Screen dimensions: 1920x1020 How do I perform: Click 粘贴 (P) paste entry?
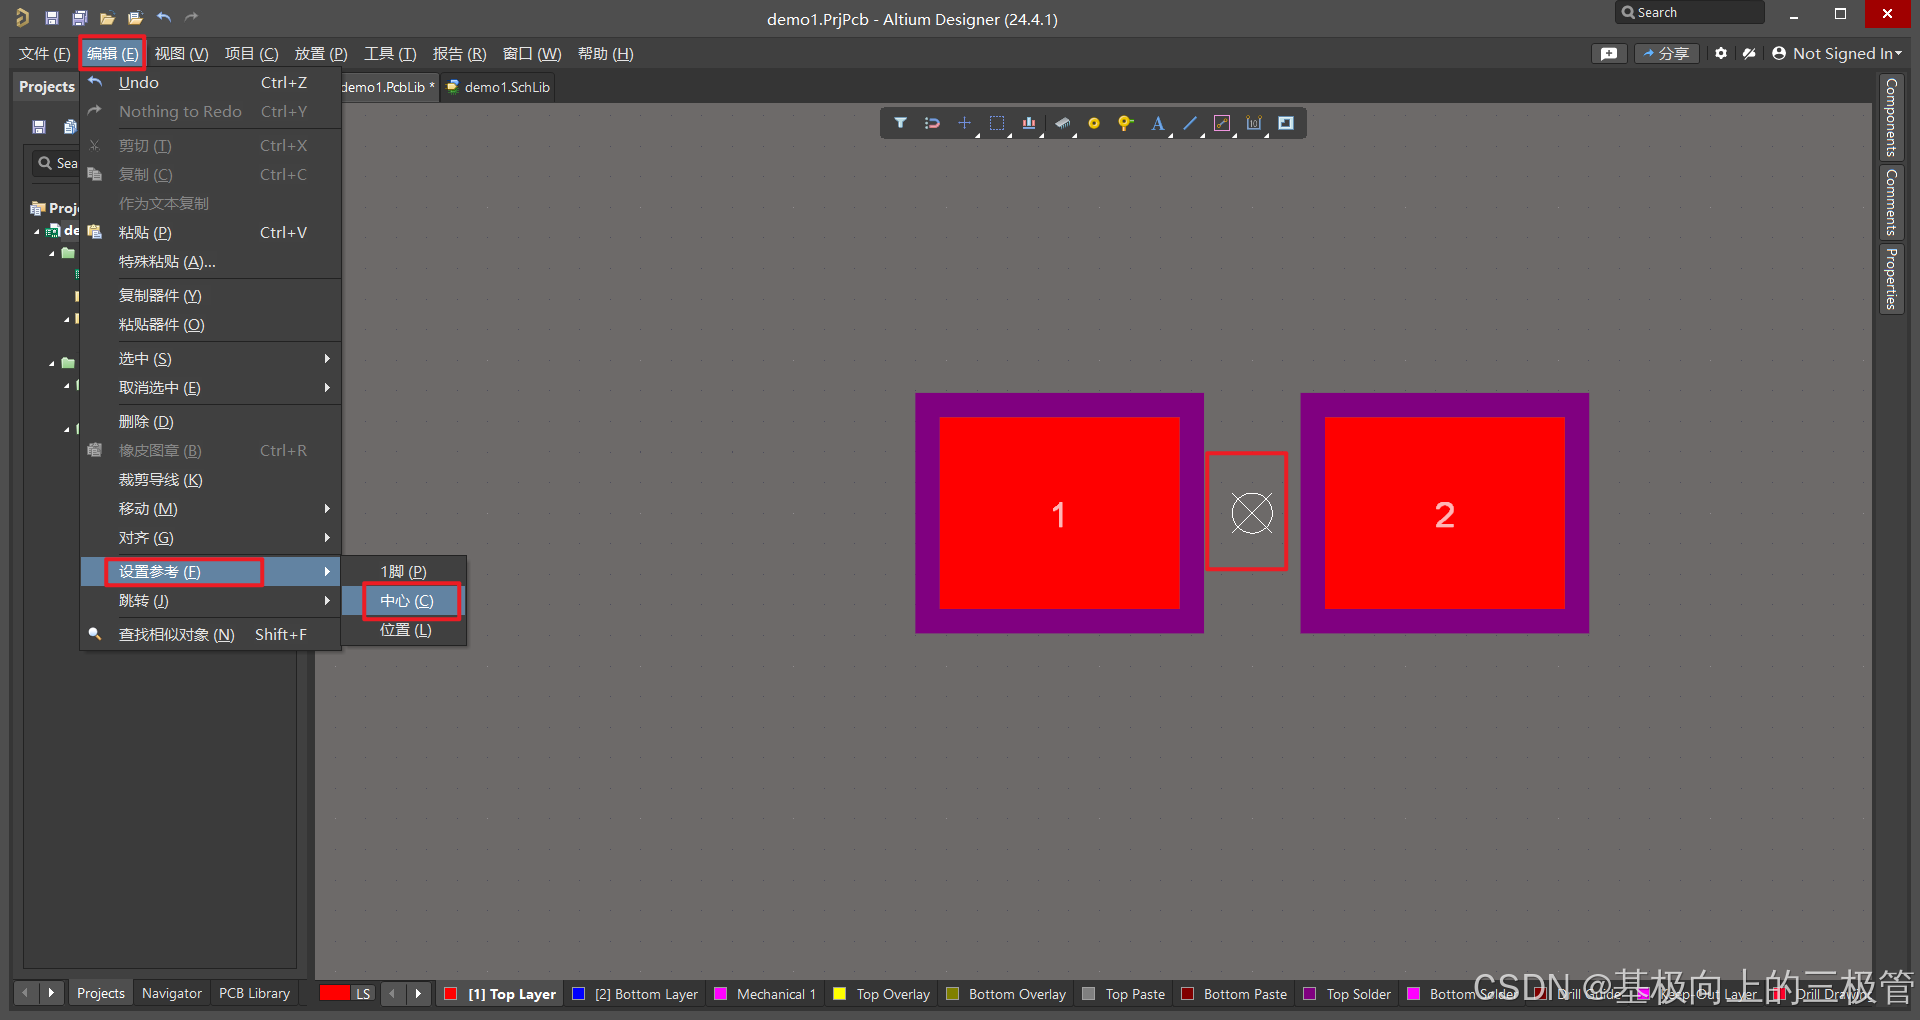pos(211,232)
